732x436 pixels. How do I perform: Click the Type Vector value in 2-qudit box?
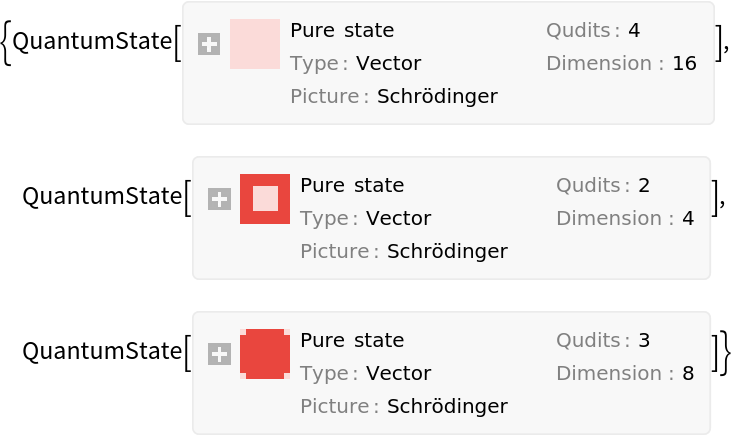398,218
